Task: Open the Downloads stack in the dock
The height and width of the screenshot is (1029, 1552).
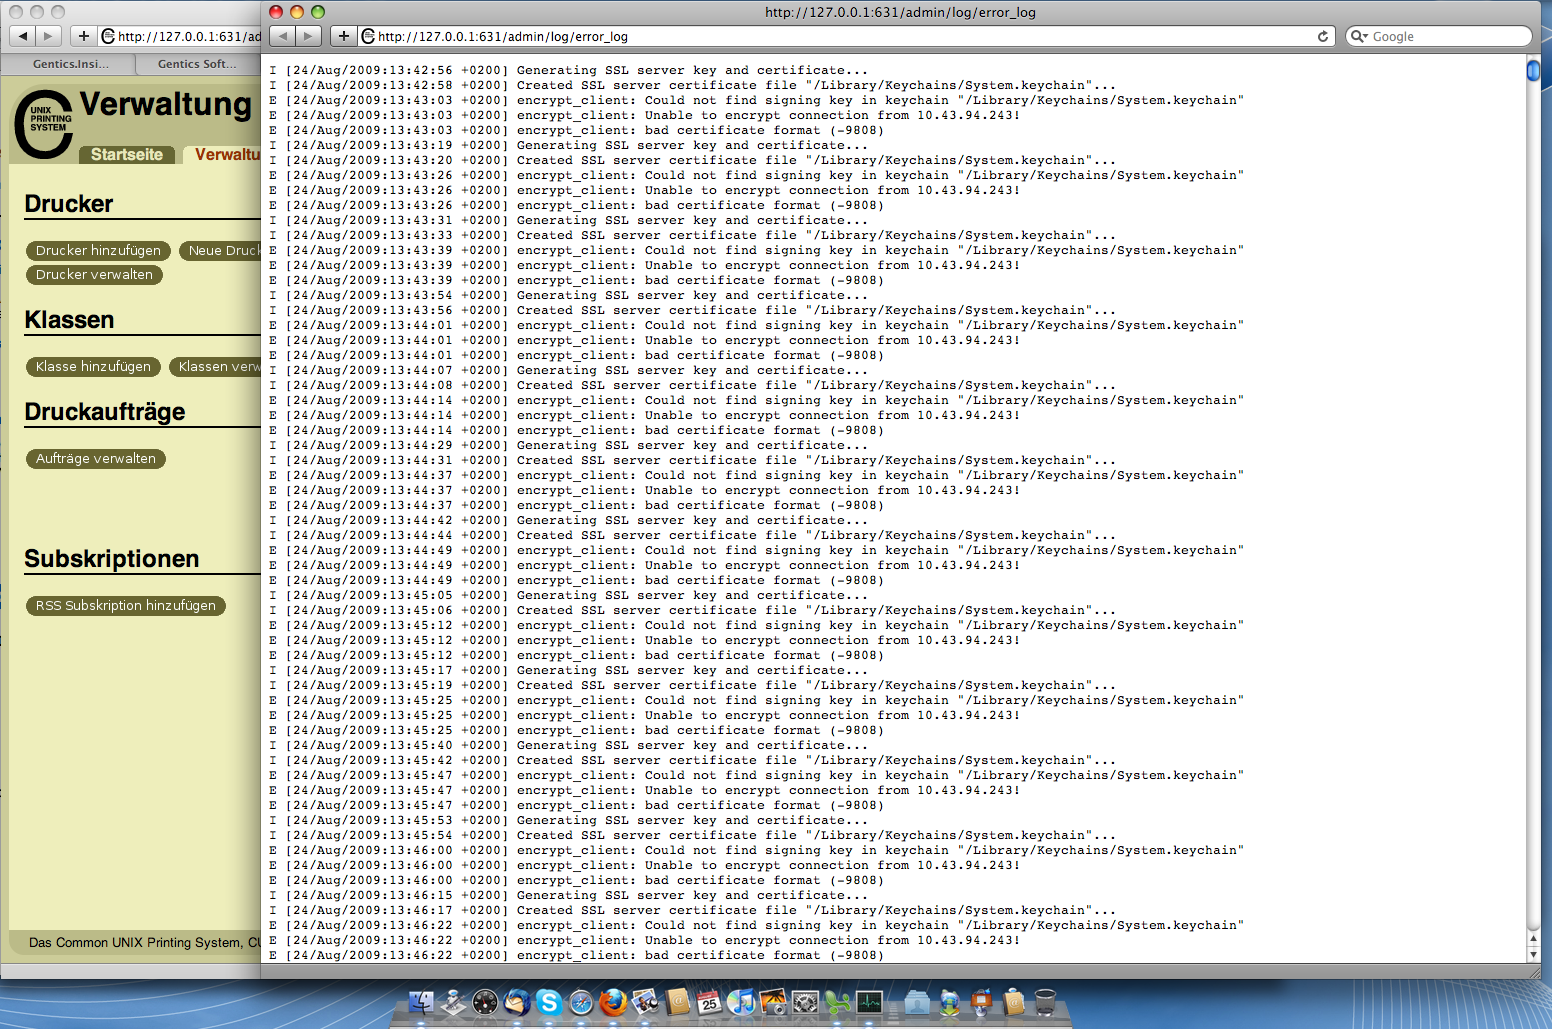Action: (x=949, y=1002)
